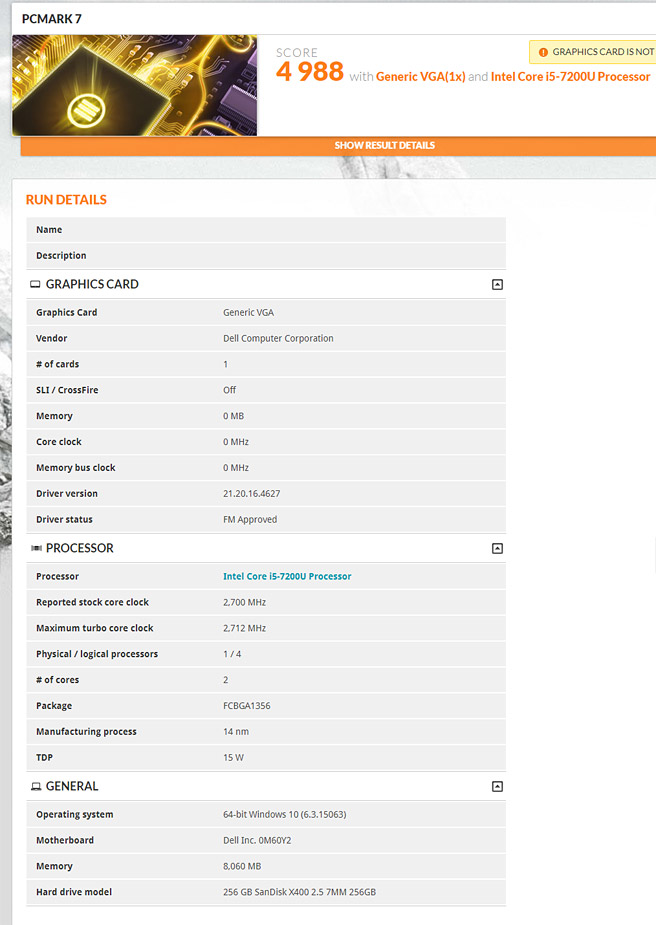Screen dimensions: 656x925
Task: Click the Hard drive model label
Action: click(74, 893)
